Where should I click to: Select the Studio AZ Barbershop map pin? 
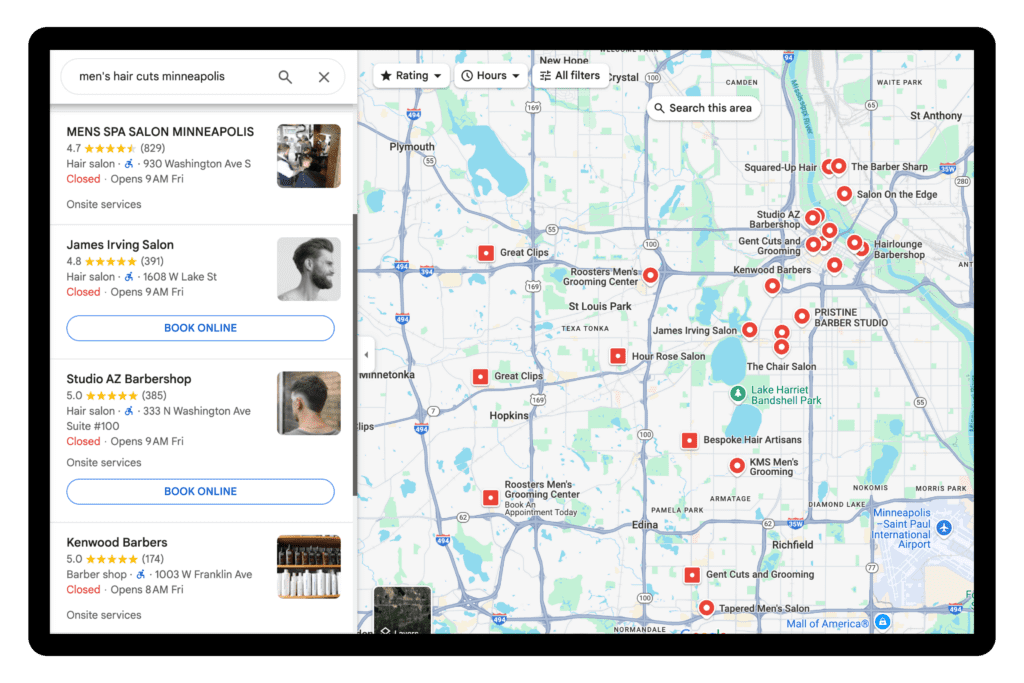812,217
